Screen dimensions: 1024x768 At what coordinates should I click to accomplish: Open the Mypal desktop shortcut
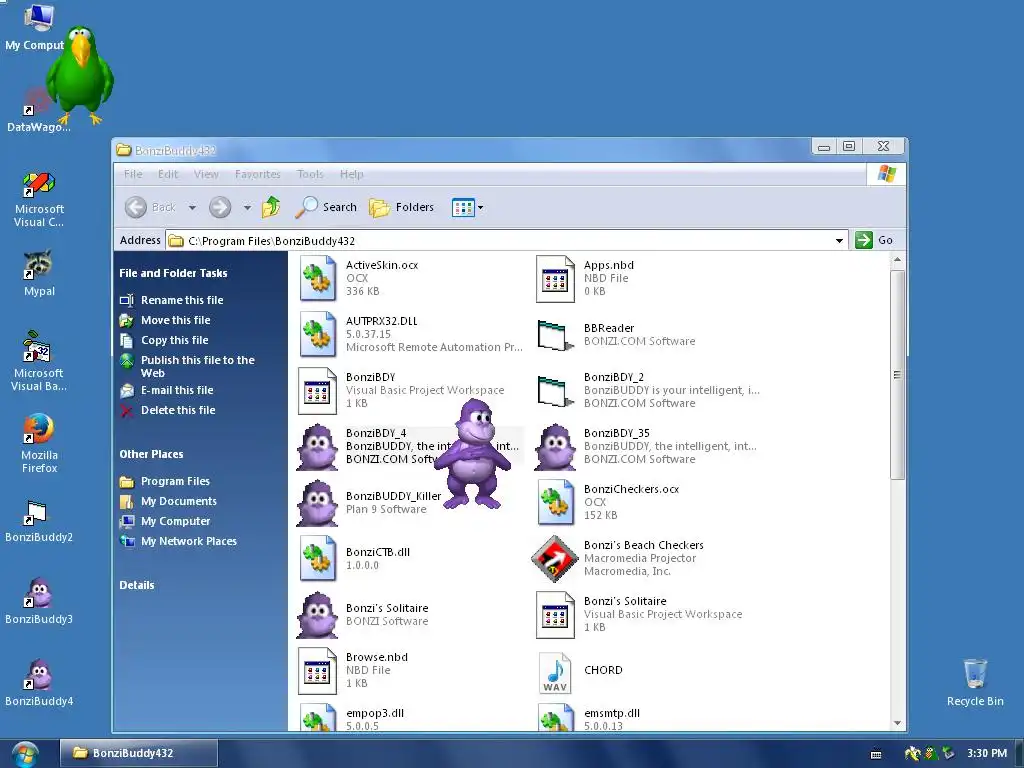point(39,274)
